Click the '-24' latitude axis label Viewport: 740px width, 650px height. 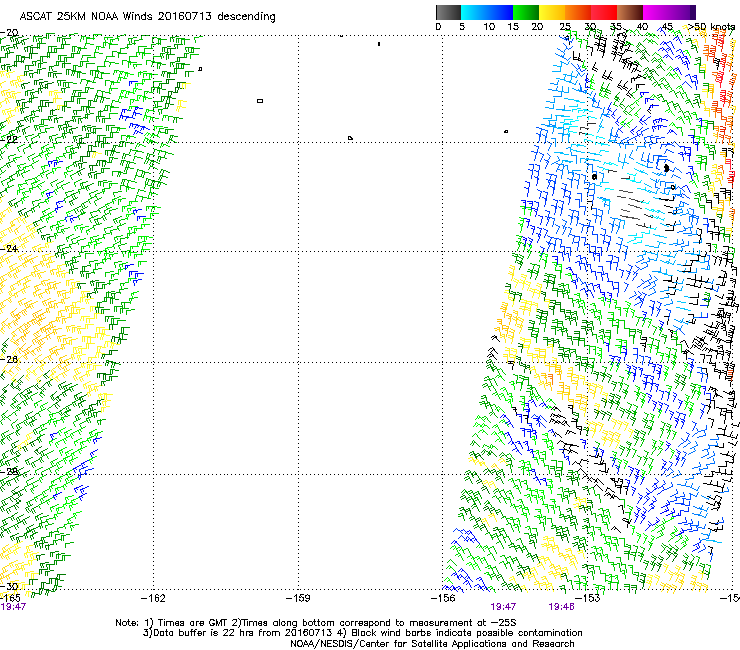[x=9, y=248]
